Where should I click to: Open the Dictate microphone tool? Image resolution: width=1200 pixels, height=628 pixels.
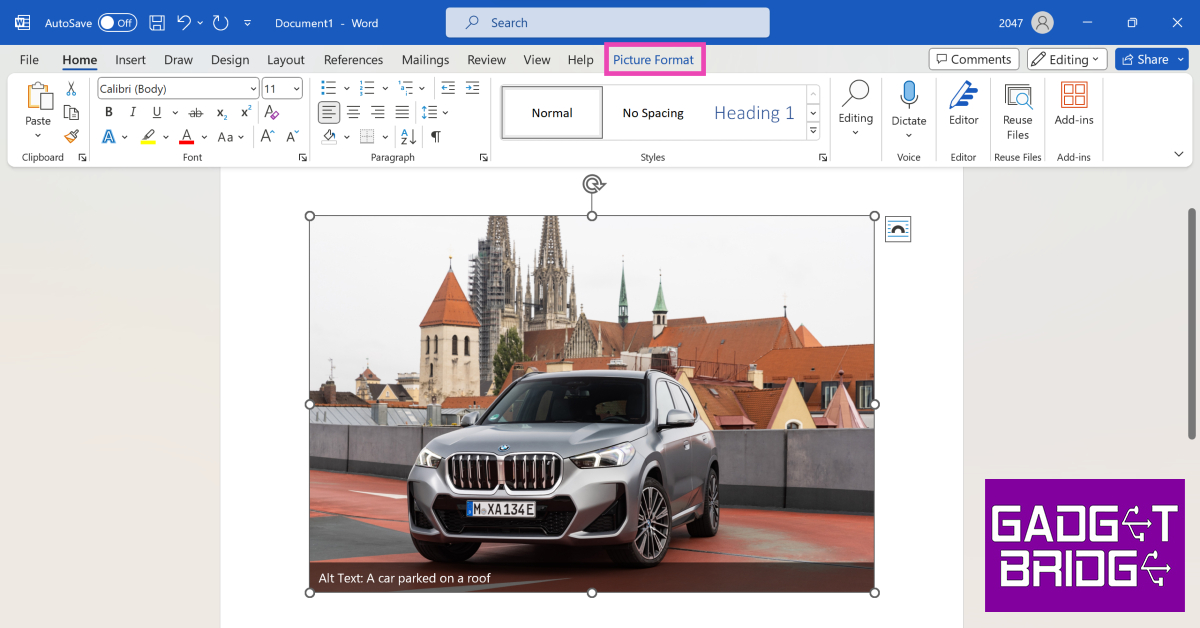click(908, 104)
